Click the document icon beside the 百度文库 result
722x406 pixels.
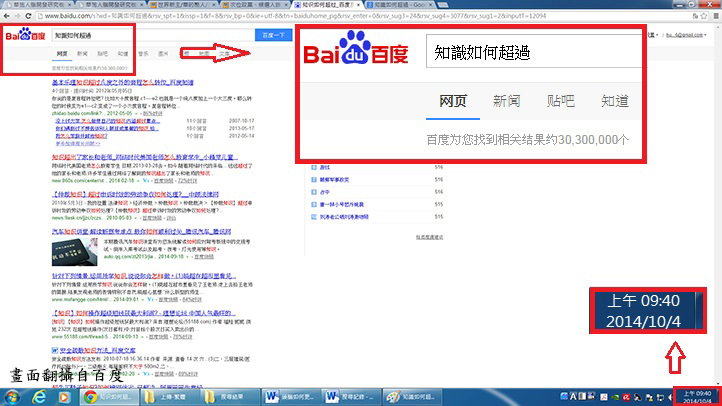[54, 350]
